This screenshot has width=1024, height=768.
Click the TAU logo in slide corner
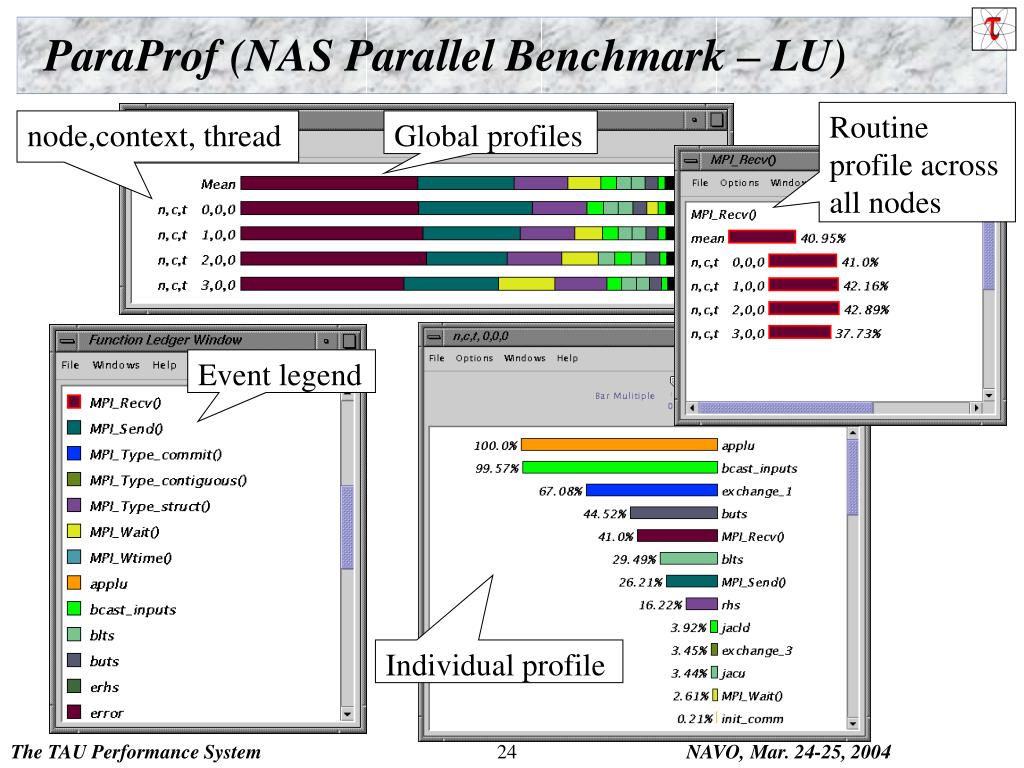(993, 29)
